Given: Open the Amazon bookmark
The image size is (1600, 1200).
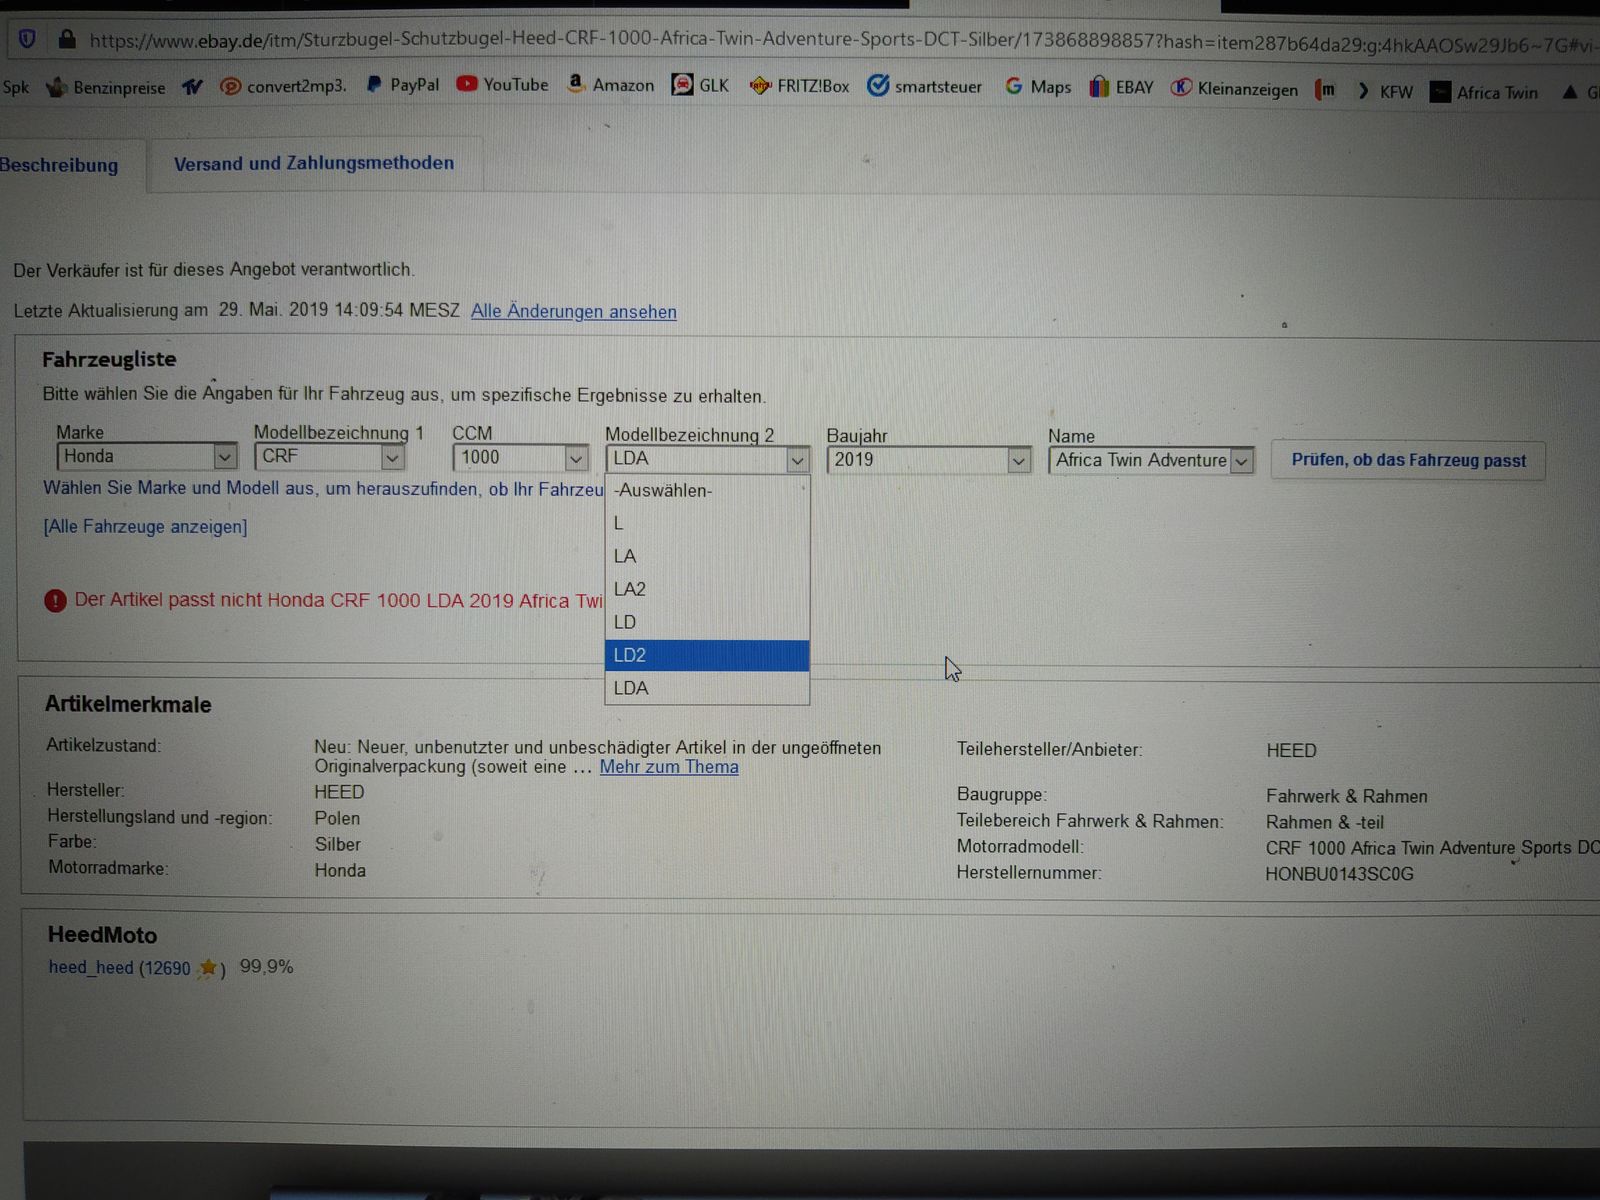Looking at the screenshot, I should click(611, 85).
